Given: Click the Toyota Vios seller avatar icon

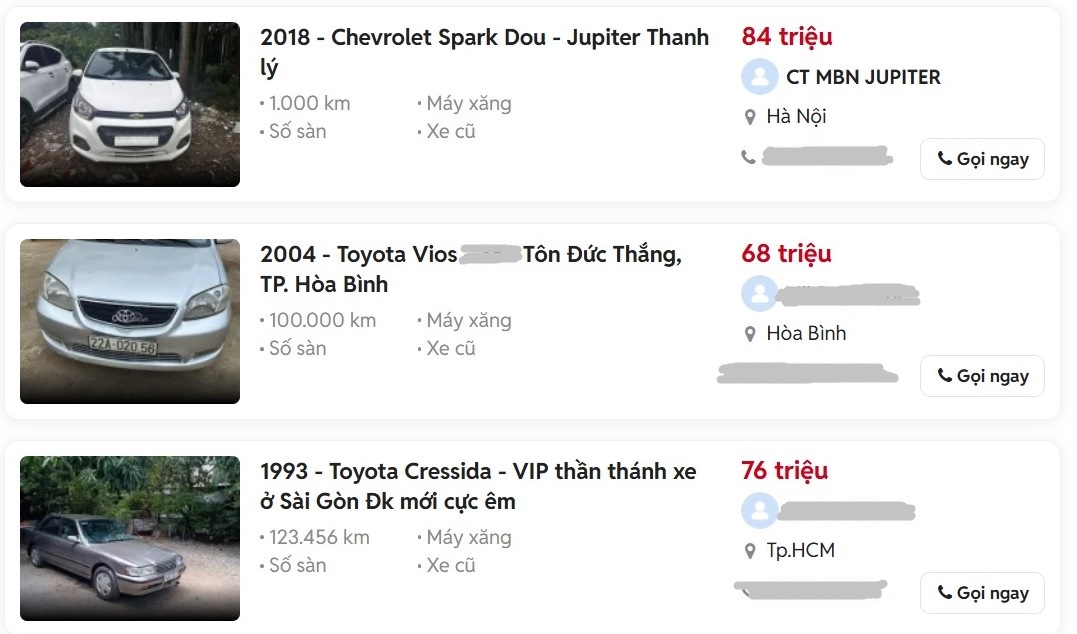Looking at the screenshot, I should 759,293.
